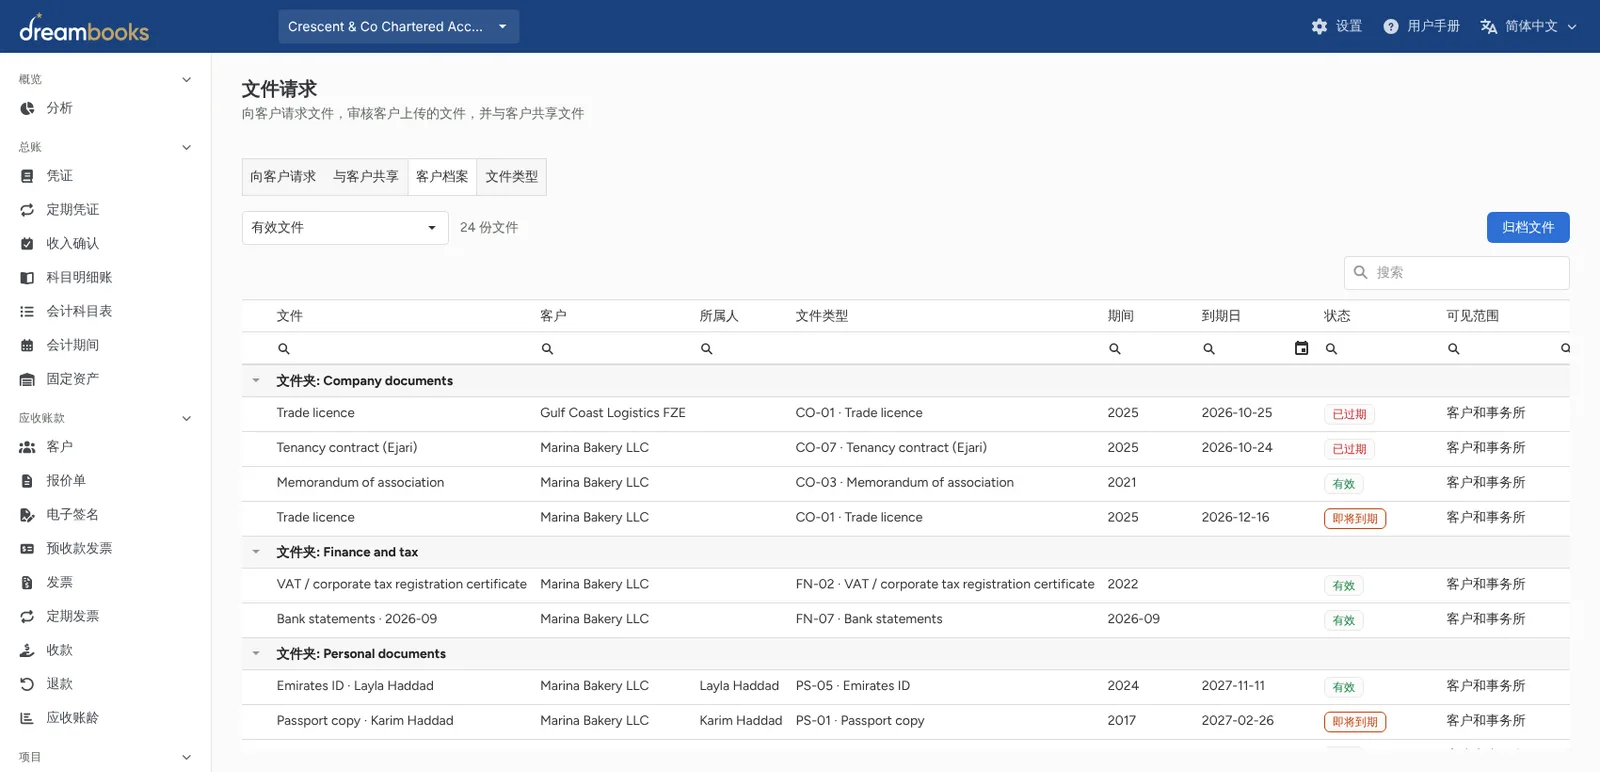Screen dimensions: 1600x772
Task: Click the 凭证 voucher icon in sidebar
Action: pyautogui.click(x=27, y=176)
